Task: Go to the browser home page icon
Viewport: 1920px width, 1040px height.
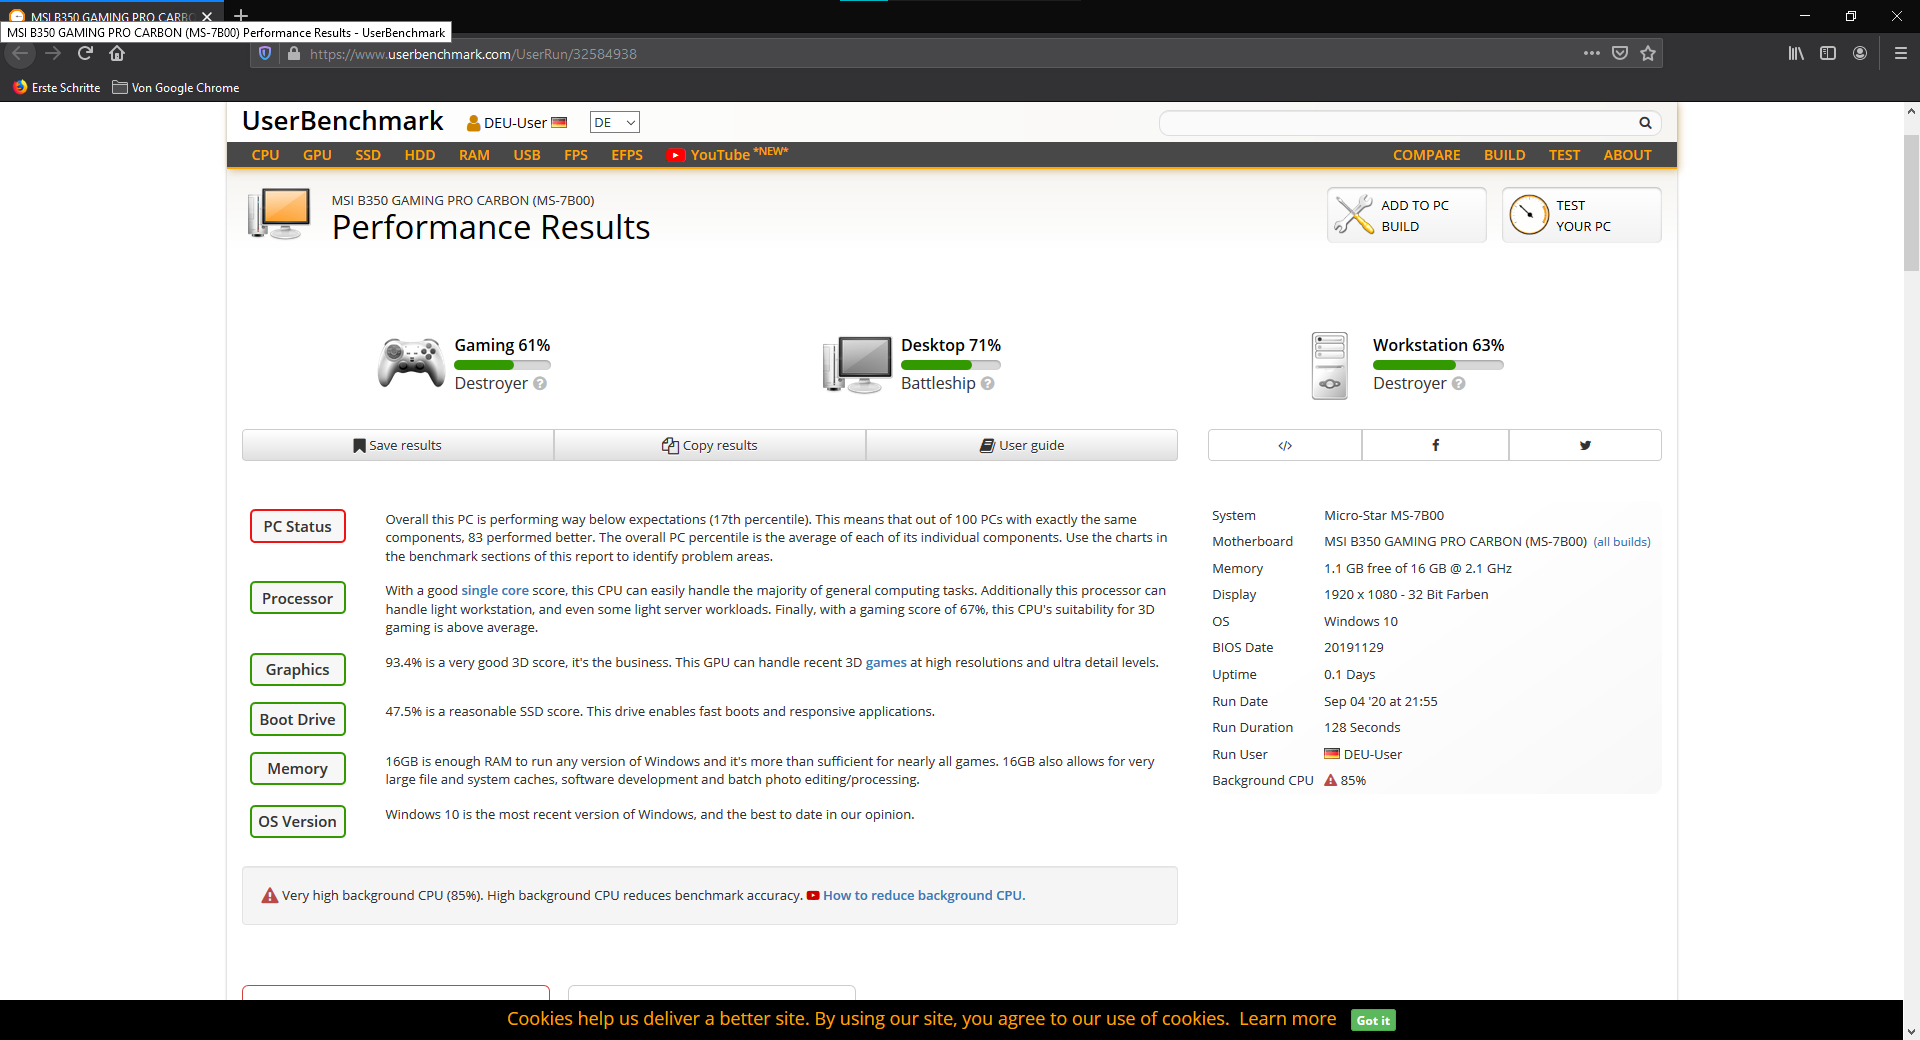Action: click(x=117, y=54)
